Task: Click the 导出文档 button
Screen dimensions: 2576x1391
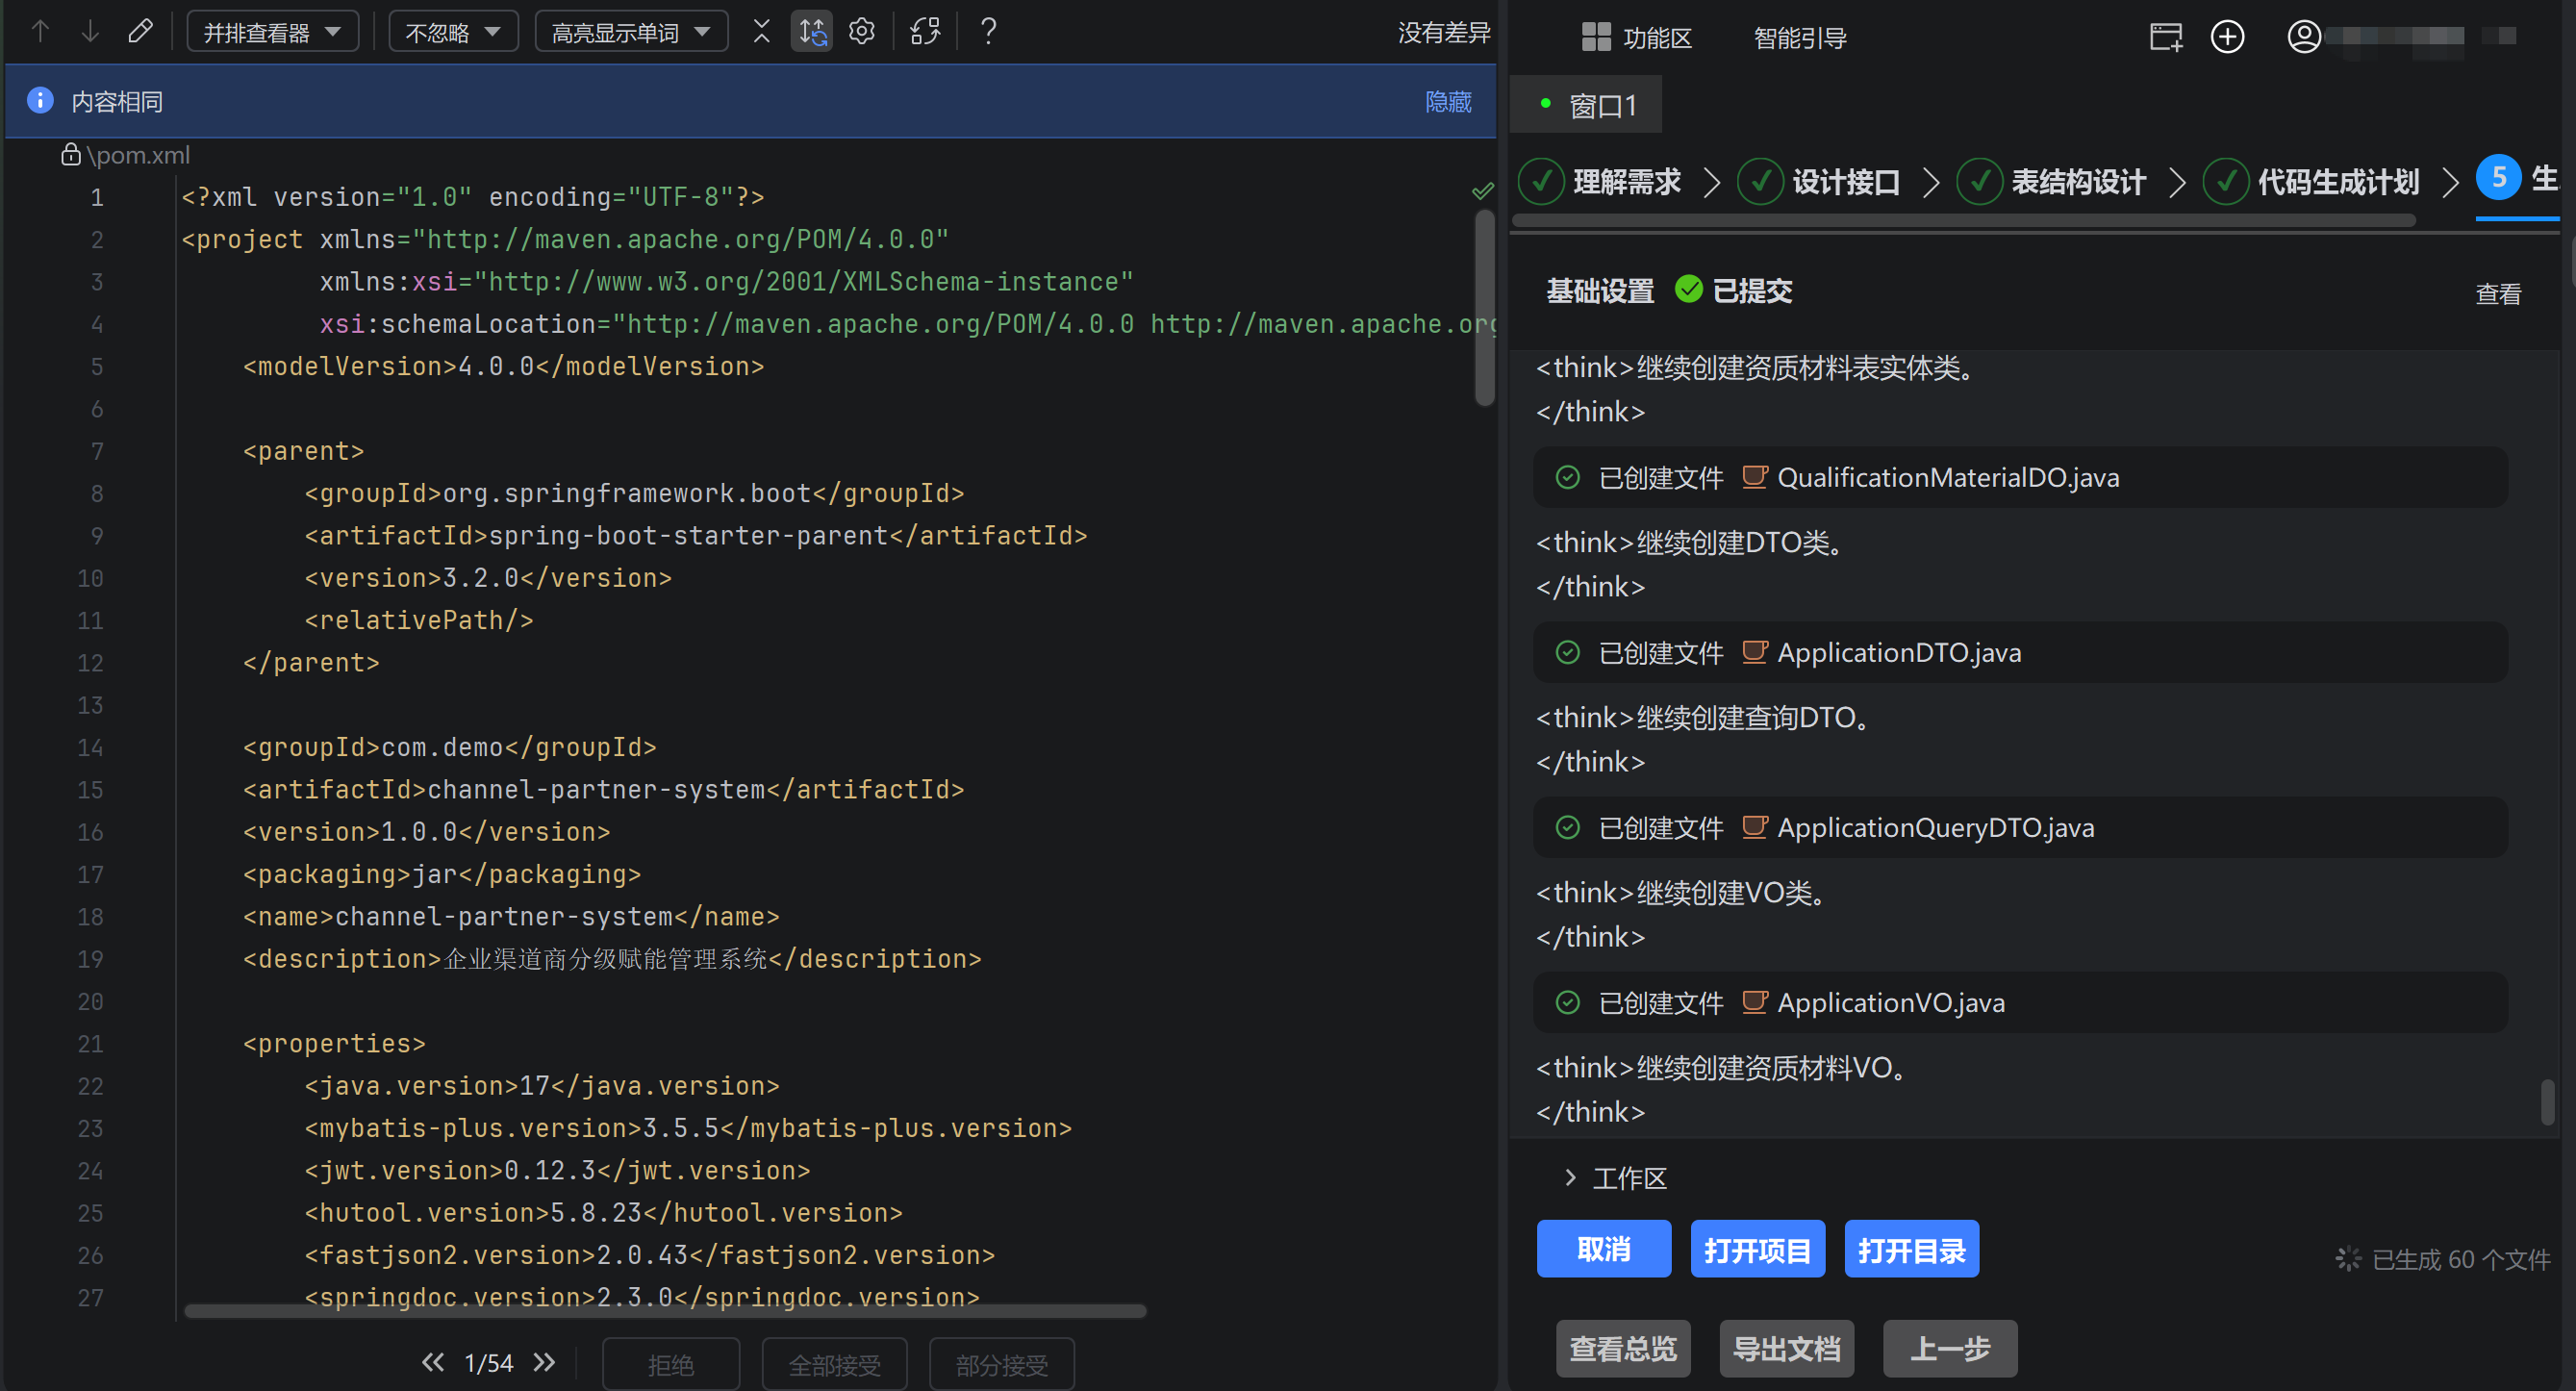Action: [x=1787, y=1349]
